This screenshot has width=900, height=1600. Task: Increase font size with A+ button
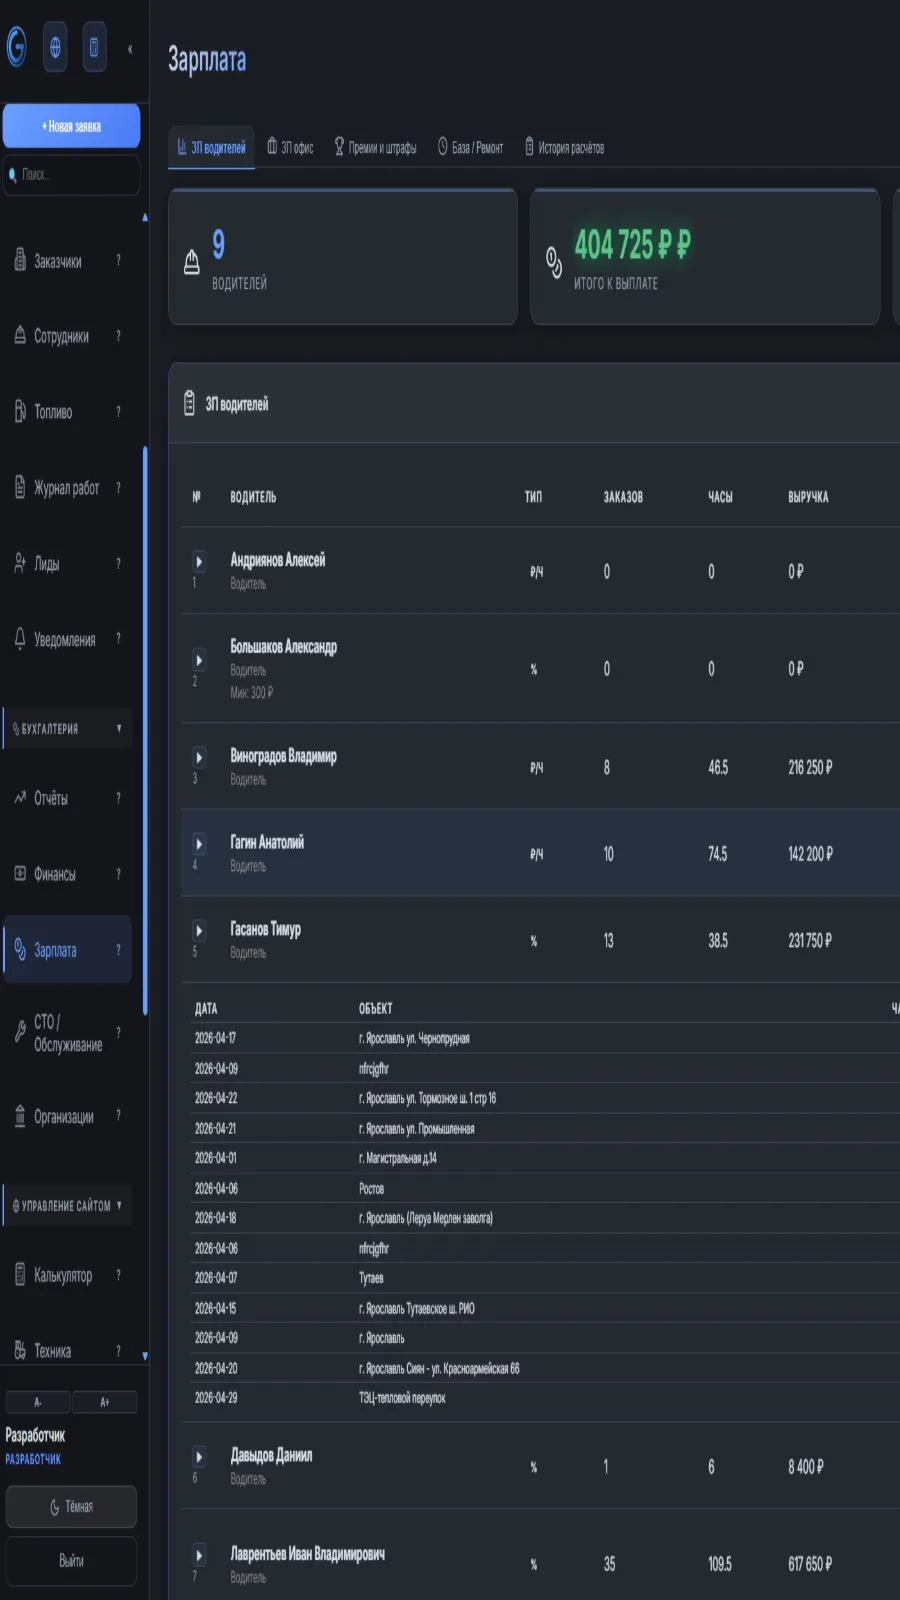click(x=104, y=1402)
